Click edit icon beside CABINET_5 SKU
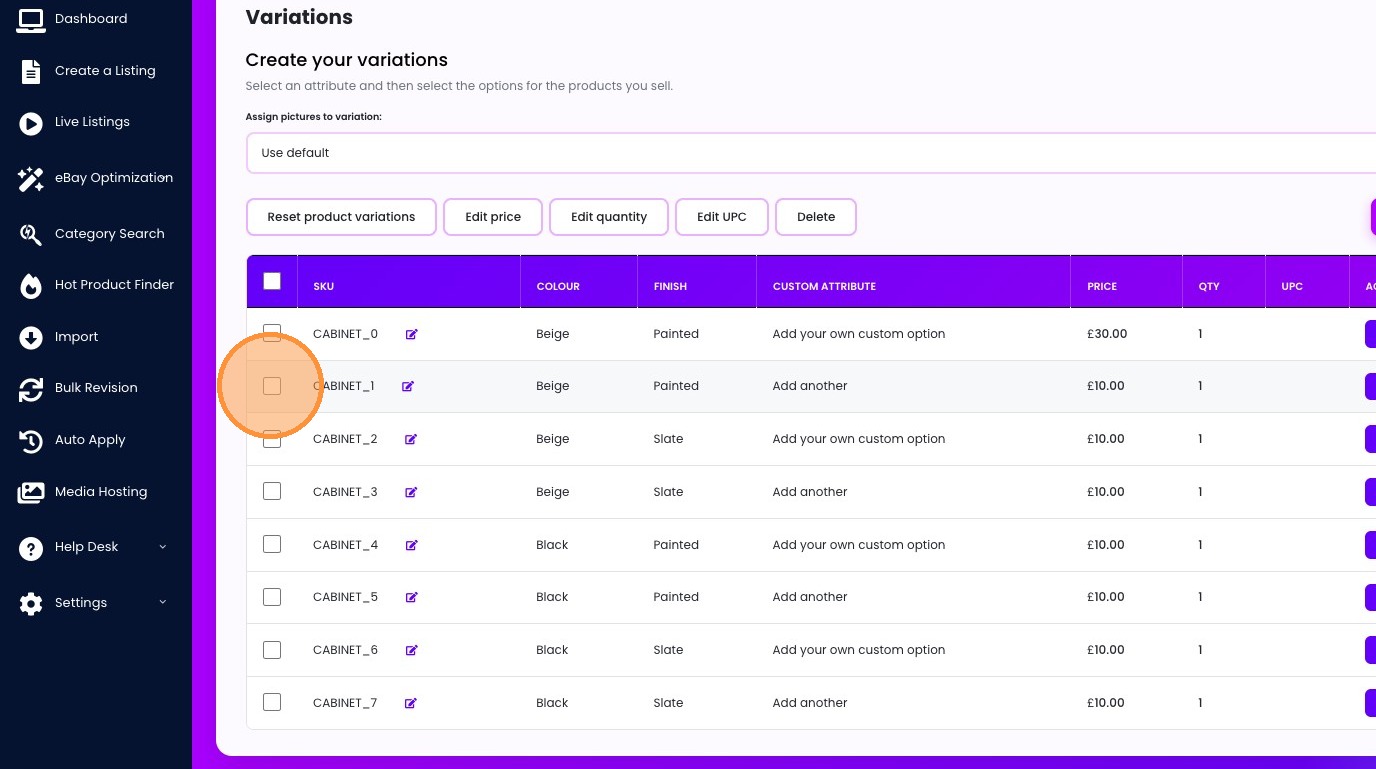This screenshot has height=769, width=1376. pos(411,598)
